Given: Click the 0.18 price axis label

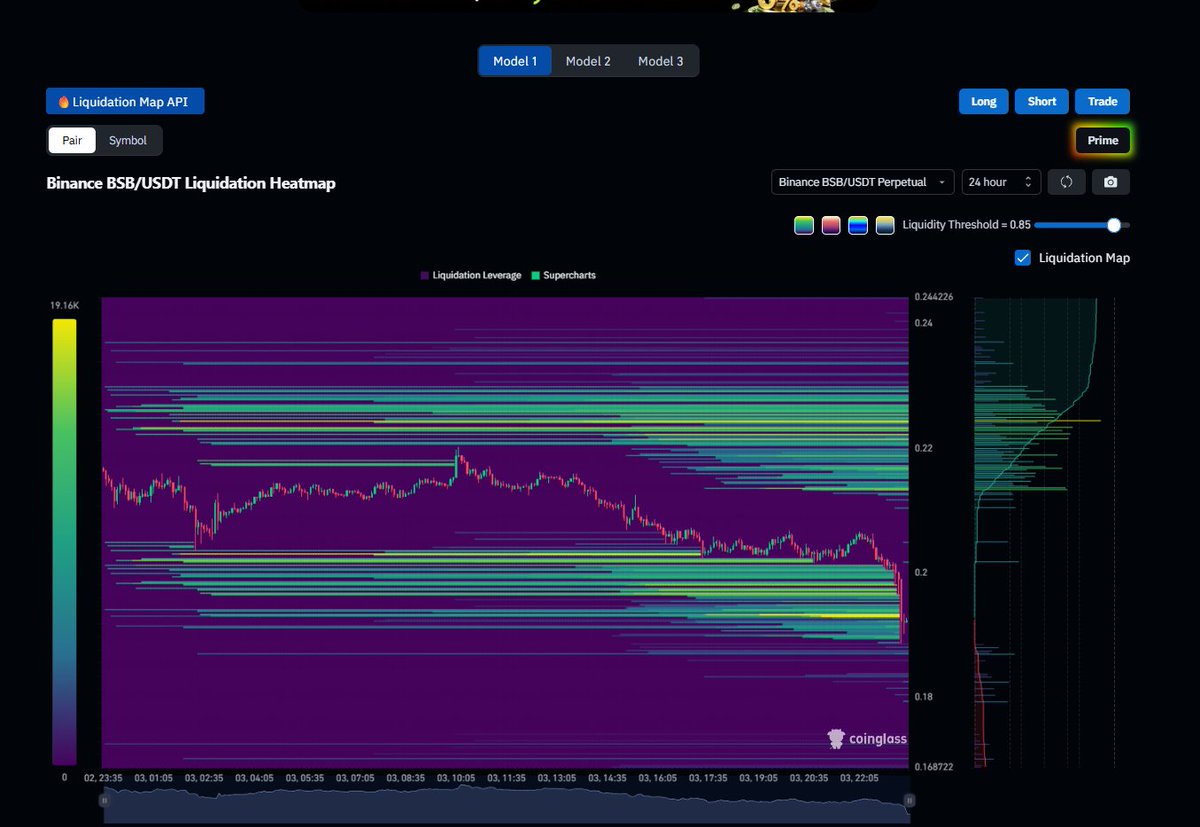Looking at the screenshot, I should coord(923,696).
